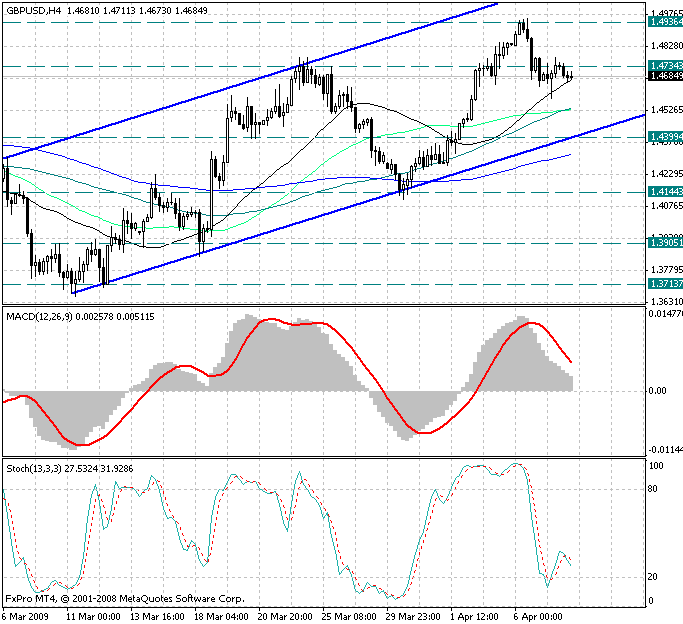The height and width of the screenshot is (624, 683).
Task: Click the Stochastic 20 level axis value
Action: click(x=652, y=577)
